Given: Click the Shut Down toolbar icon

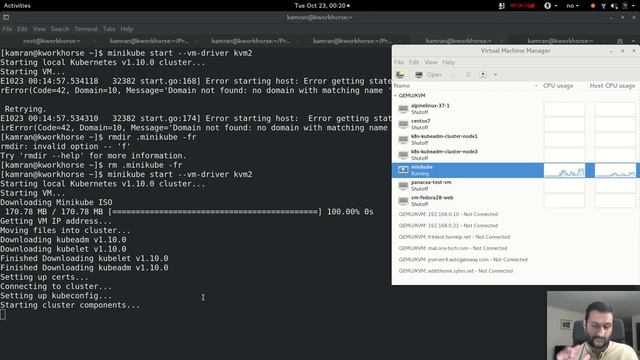Looking at the screenshot, I should pyautogui.click(x=483, y=75).
